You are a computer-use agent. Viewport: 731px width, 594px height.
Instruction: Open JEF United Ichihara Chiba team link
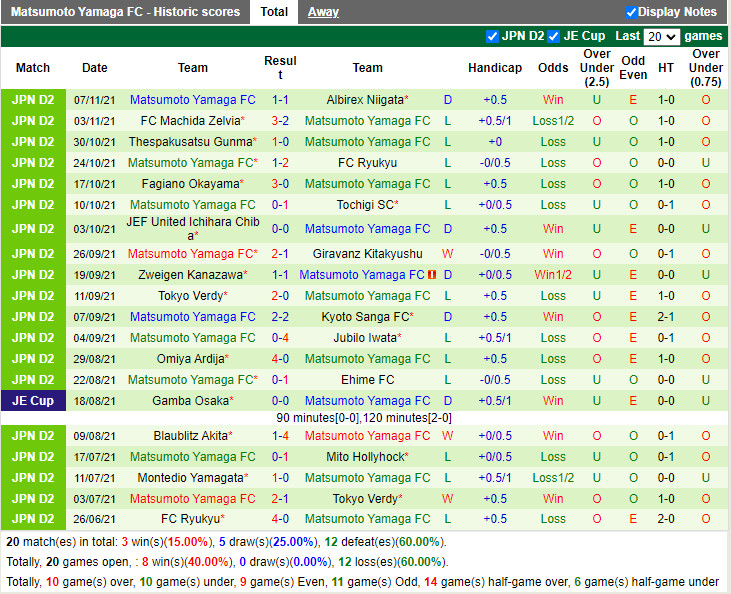tap(193, 228)
